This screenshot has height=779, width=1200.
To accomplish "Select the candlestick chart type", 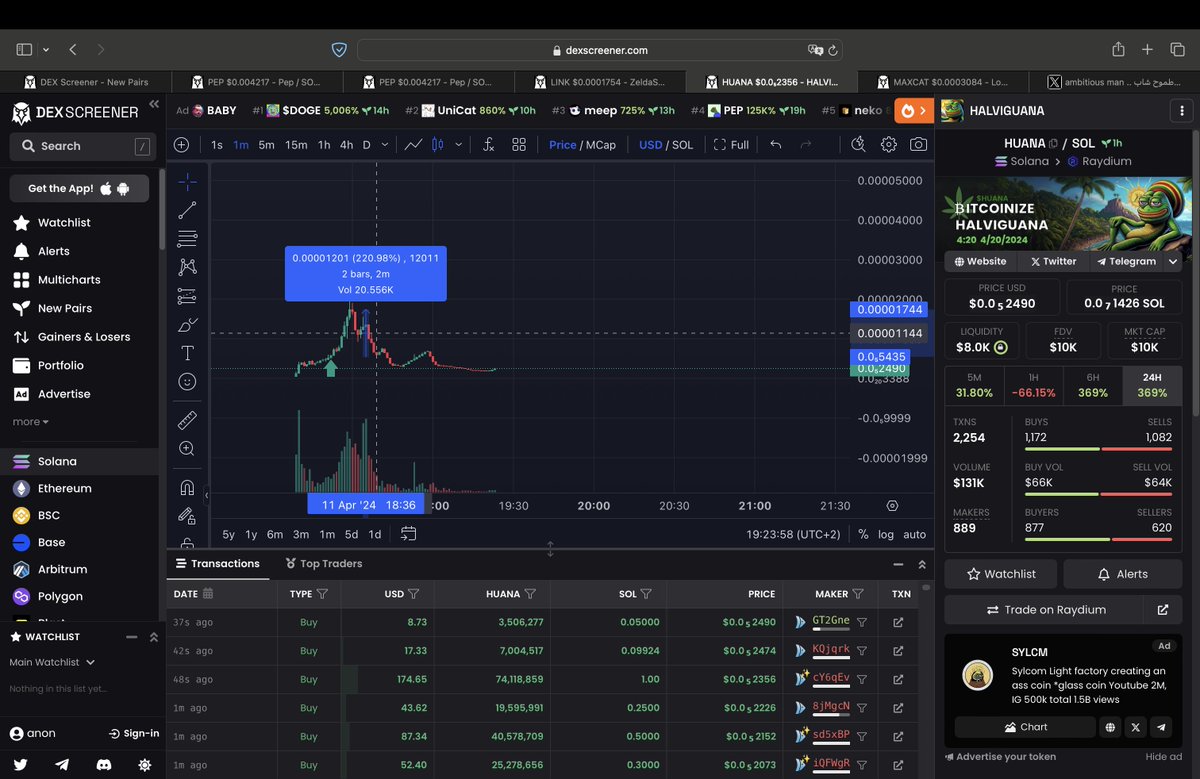I will click(437, 145).
